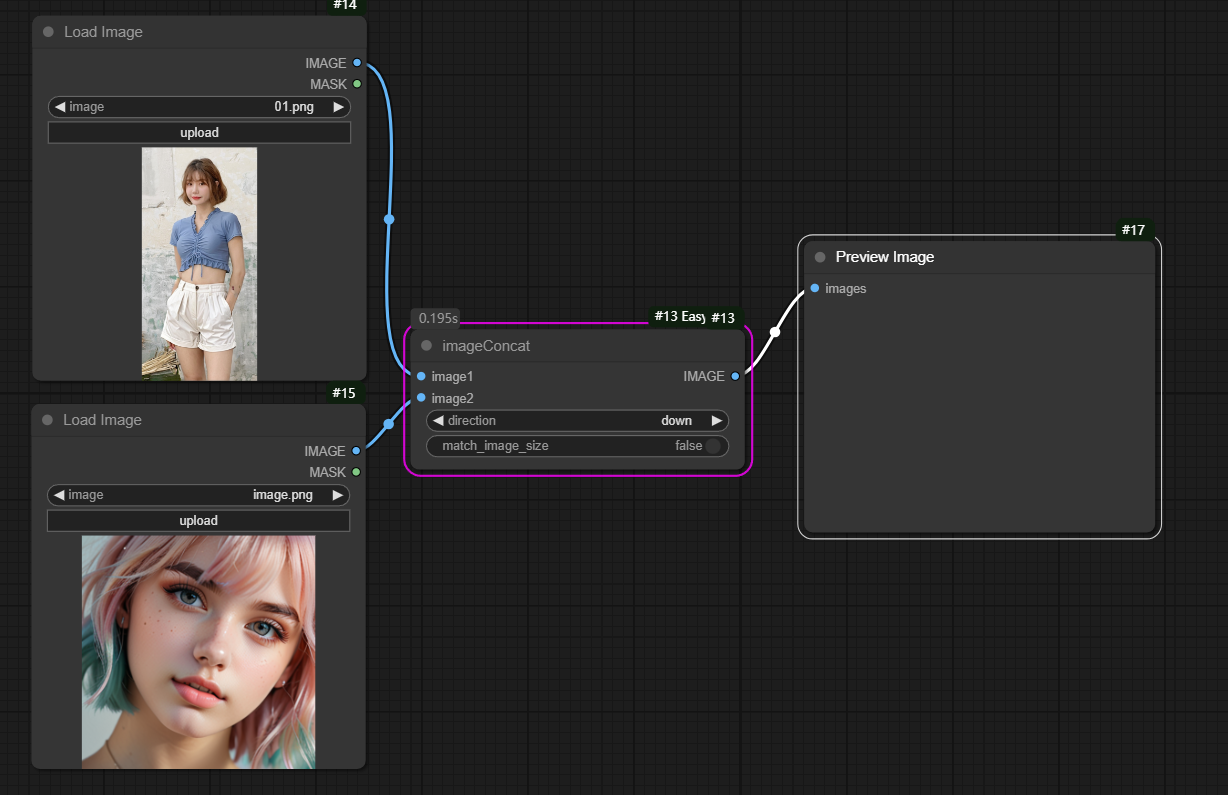Toggle the match_image_size switch
Viewport: 1228px width, 795px height.
point(712,446)
